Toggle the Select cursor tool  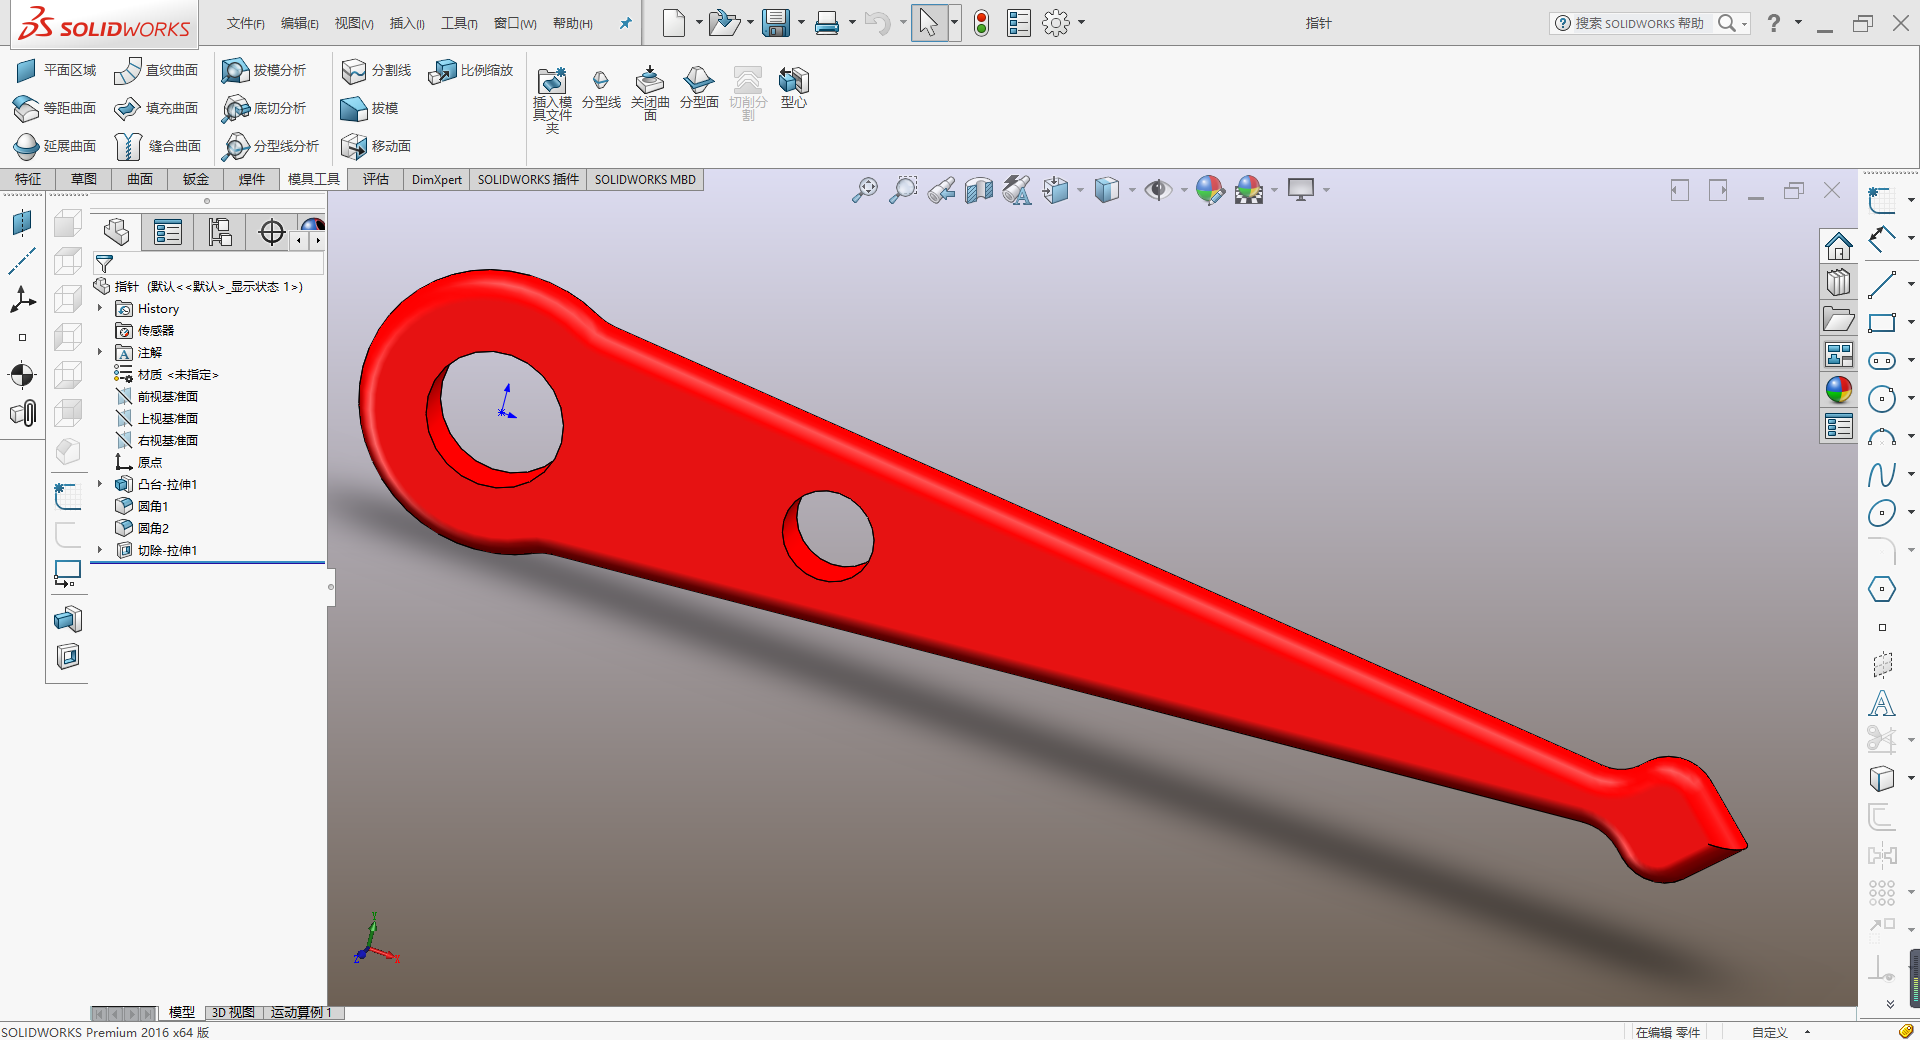(x=929, y=23)
